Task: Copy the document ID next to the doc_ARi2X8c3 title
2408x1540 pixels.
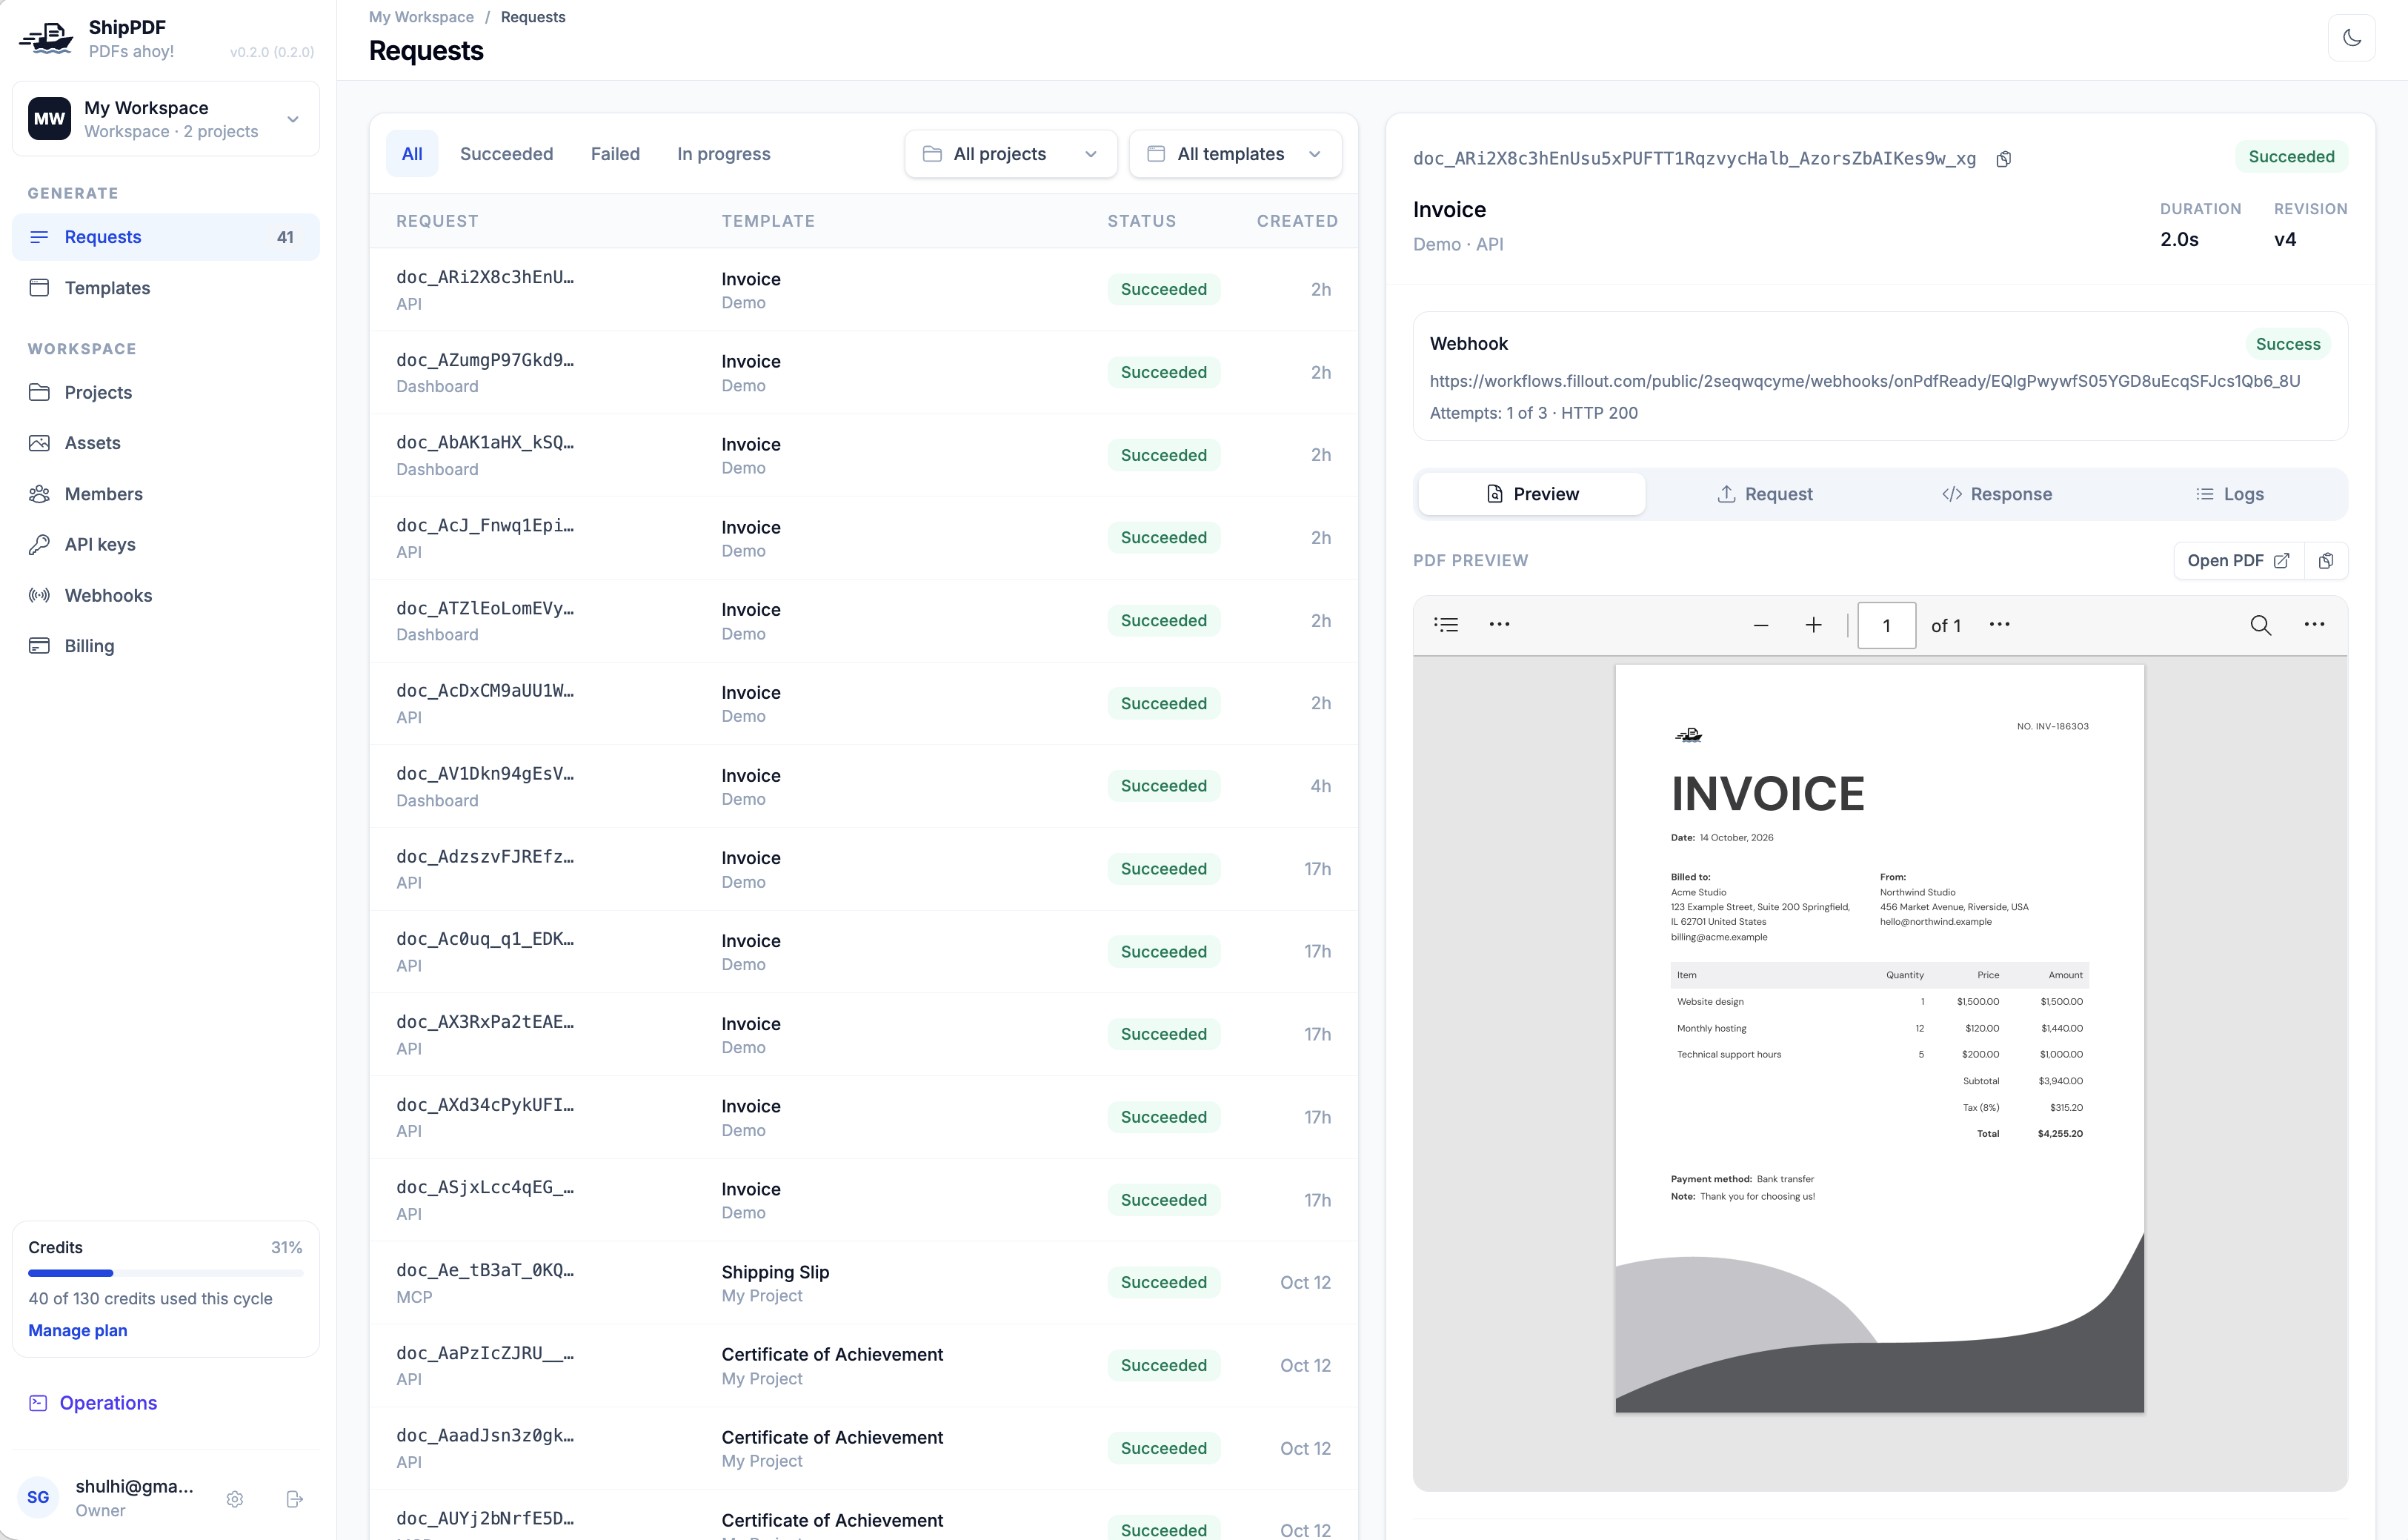Action: [2004, 159]
